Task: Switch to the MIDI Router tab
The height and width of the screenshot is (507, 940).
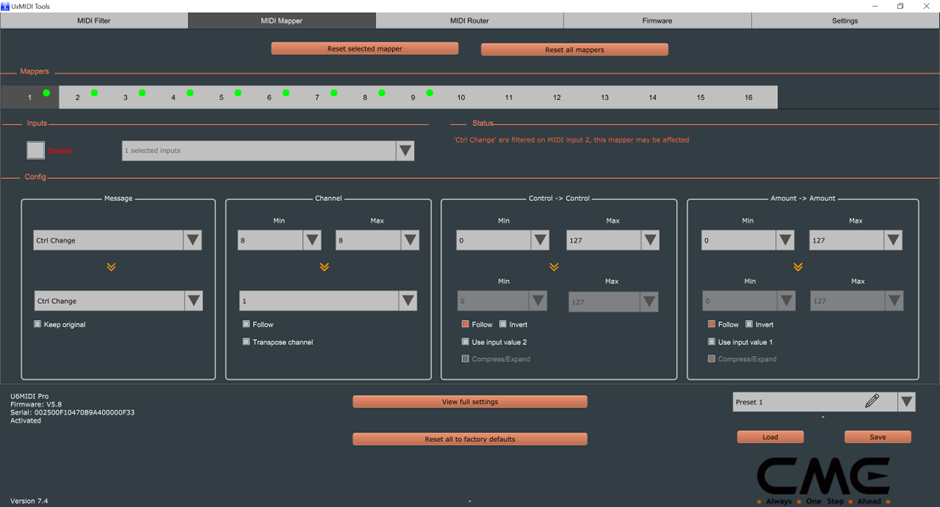Action: (469, 20)
